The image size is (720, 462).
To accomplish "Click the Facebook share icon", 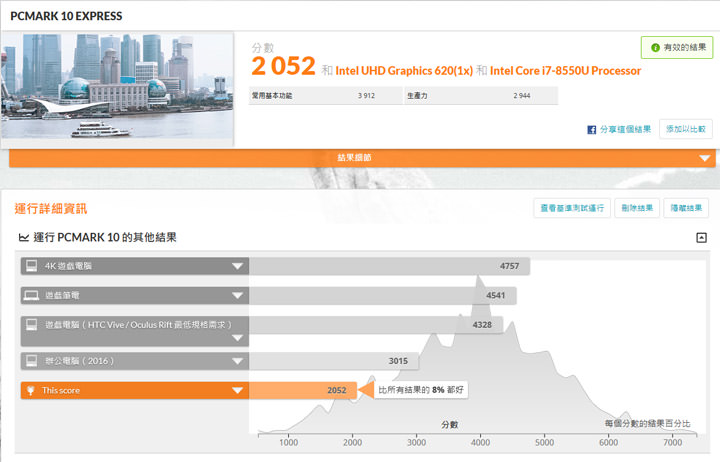I will tap(592, 129).
